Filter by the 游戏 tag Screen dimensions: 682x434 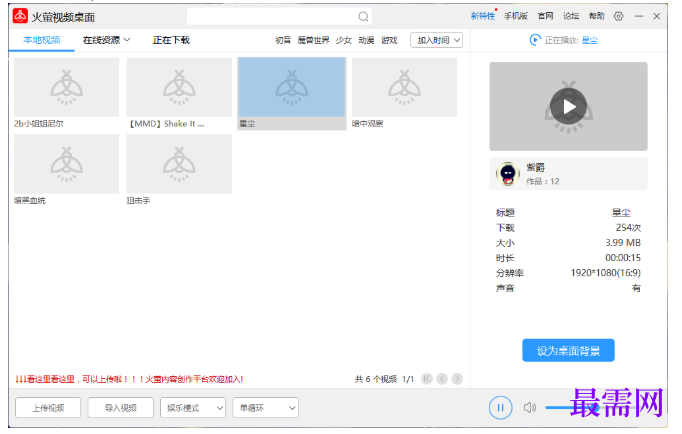[389, 40]
